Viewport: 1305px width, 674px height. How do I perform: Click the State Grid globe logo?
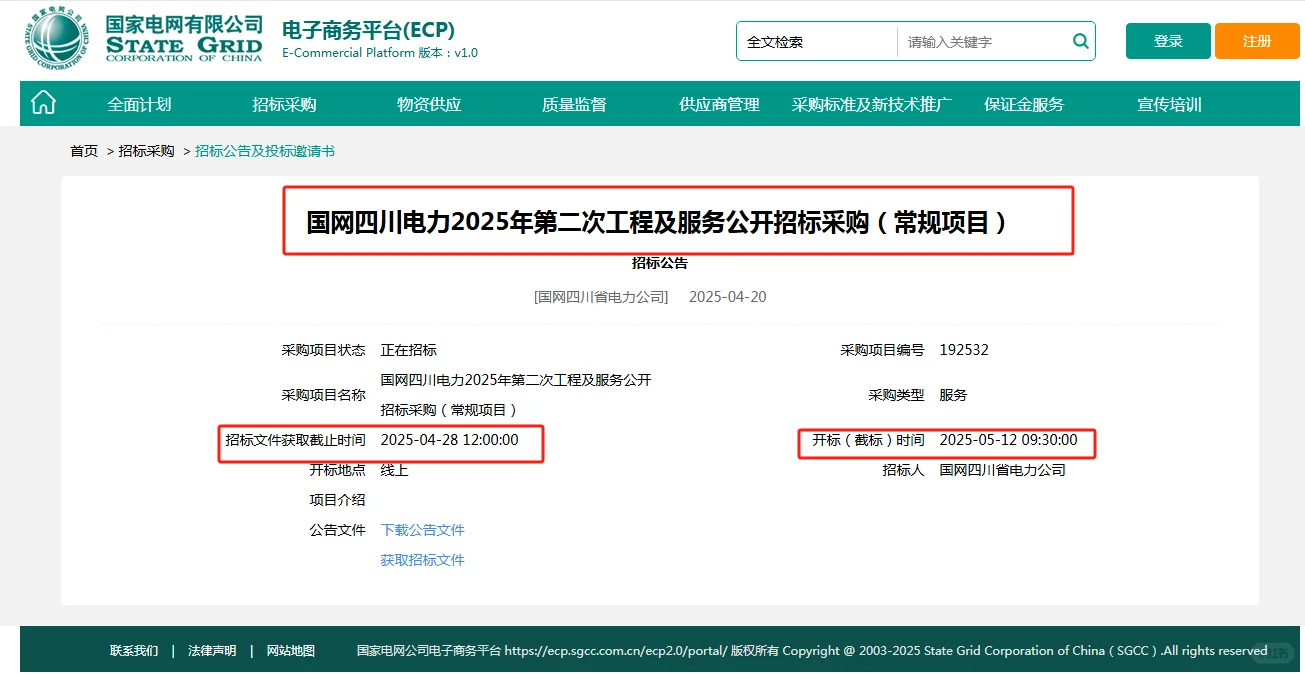57,39
